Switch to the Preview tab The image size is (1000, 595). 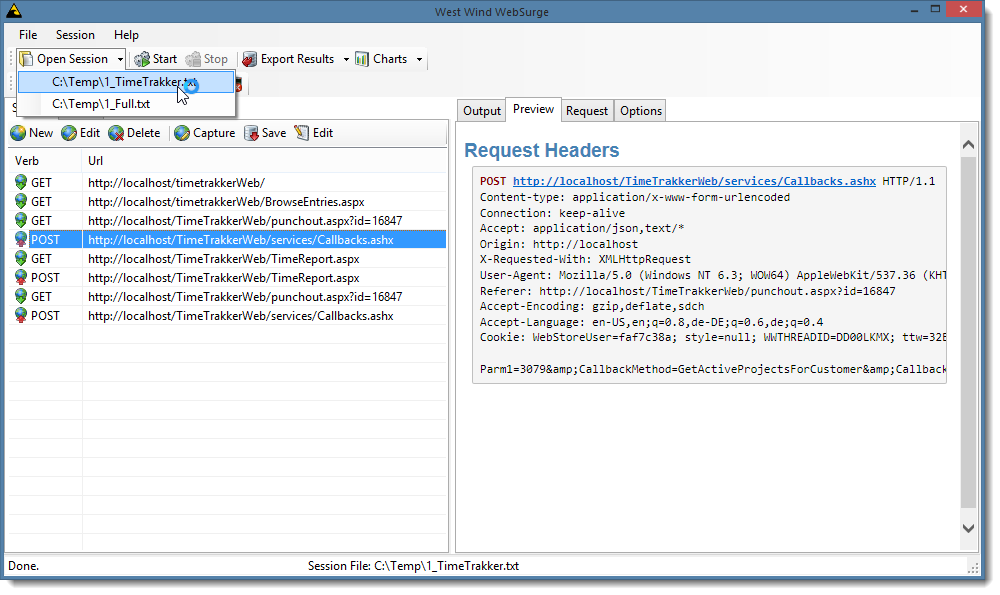533,109
